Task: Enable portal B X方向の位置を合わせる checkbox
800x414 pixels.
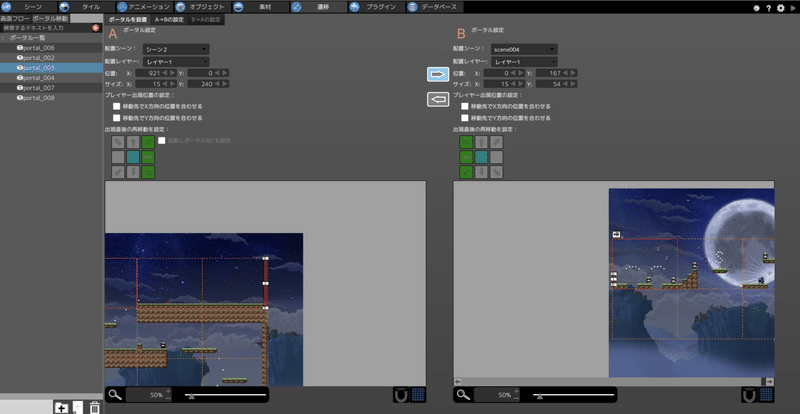Action: [465, 106]
